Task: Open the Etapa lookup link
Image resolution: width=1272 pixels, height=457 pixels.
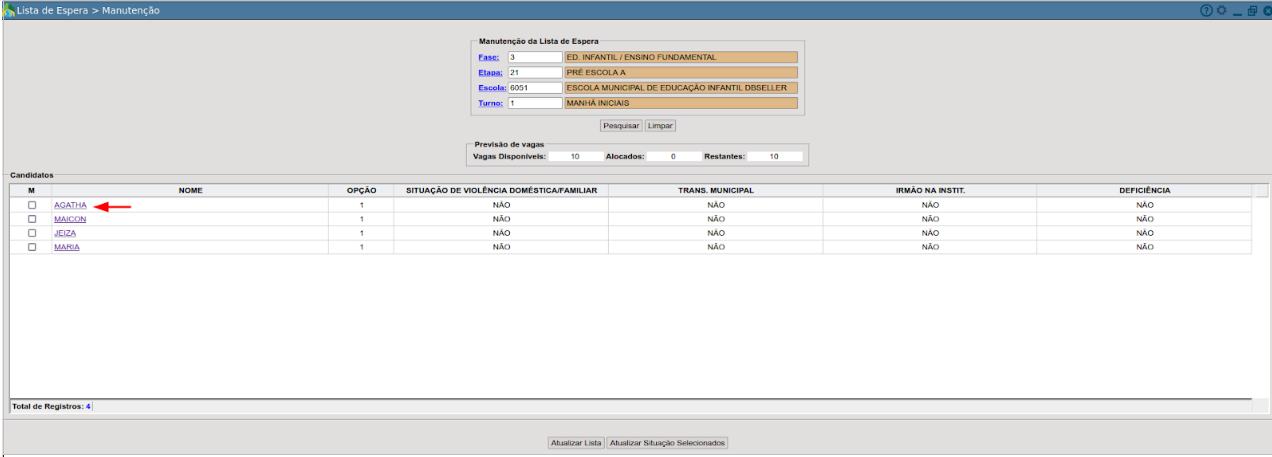Action: tap(489, 73)
